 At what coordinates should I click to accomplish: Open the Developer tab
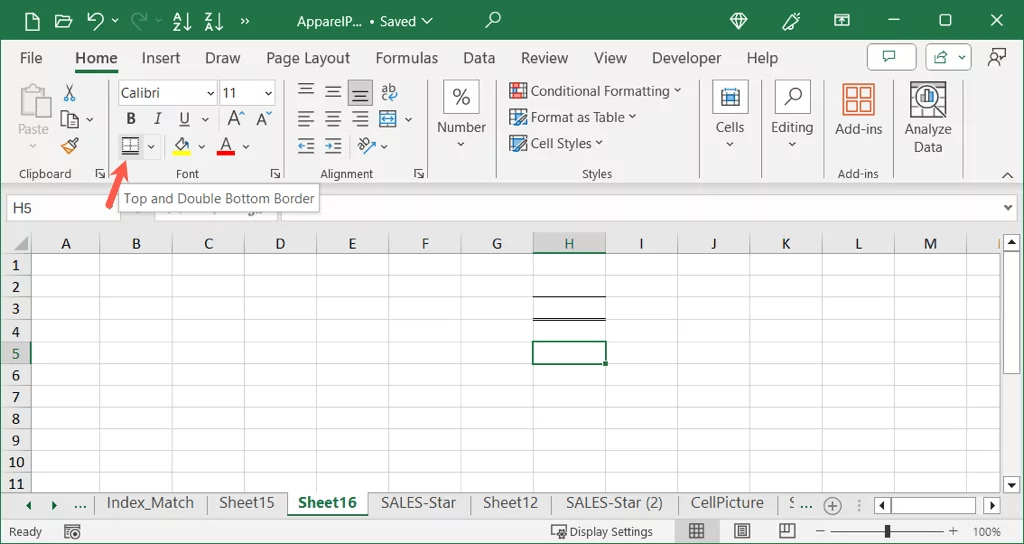[686, 58]
